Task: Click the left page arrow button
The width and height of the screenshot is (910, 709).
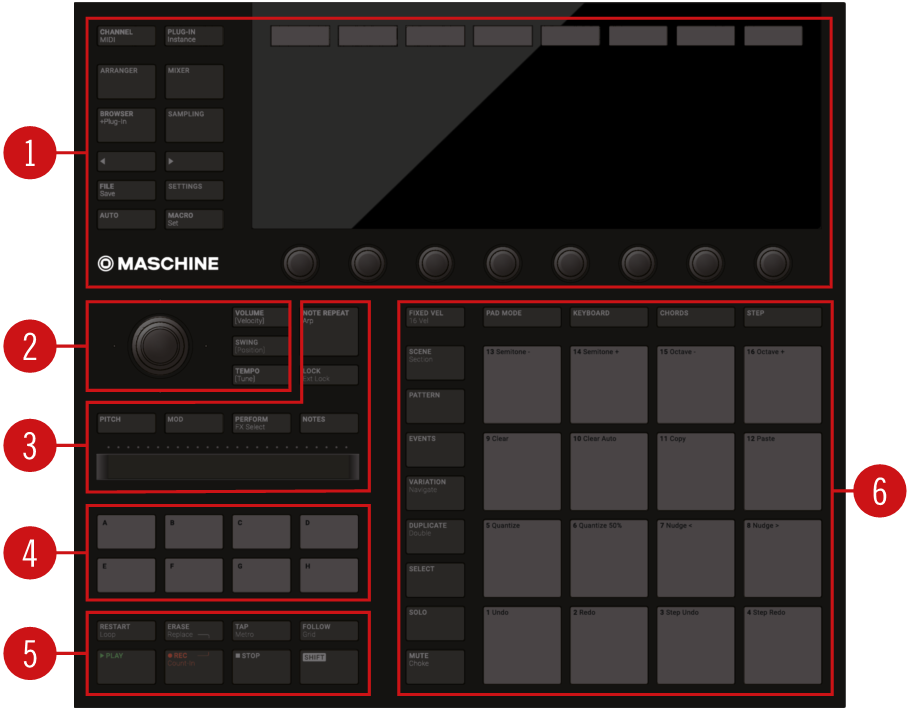Action: 126,161
